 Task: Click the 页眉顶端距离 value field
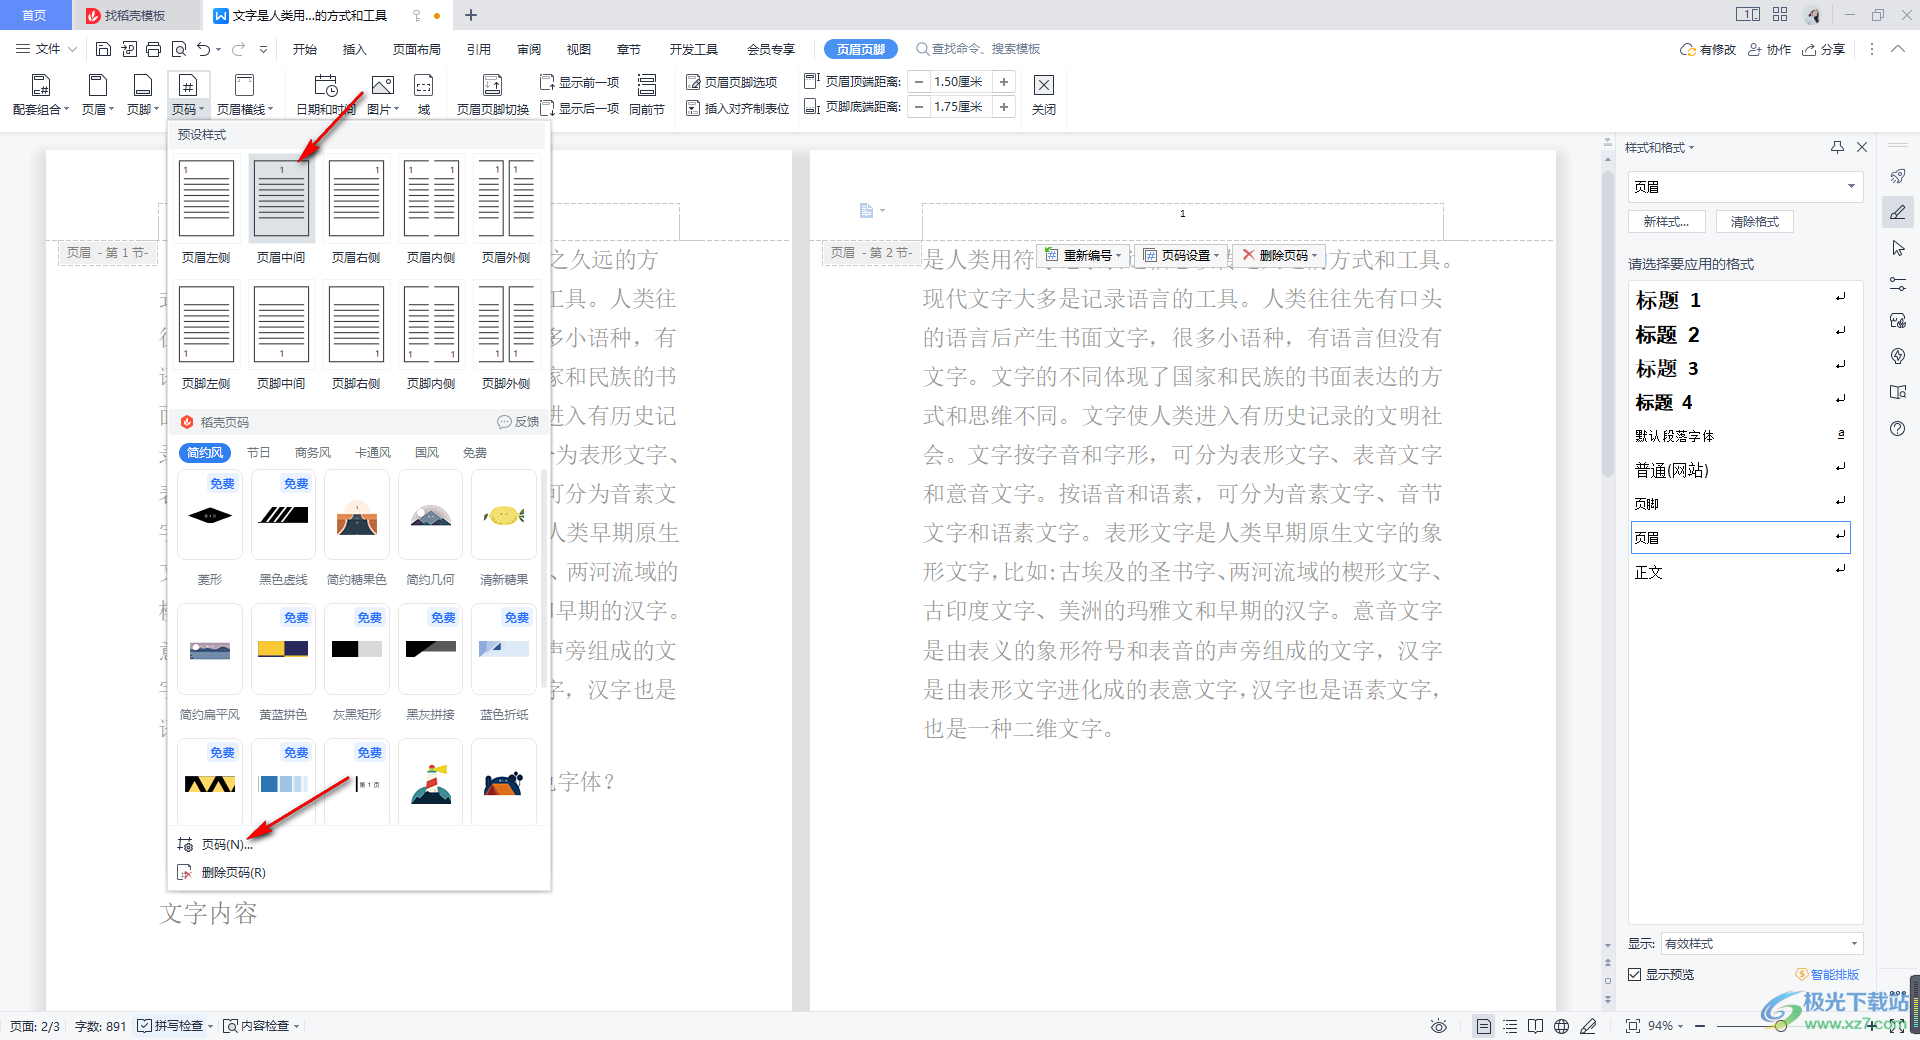pyautogui.click(x=960, y=82)
